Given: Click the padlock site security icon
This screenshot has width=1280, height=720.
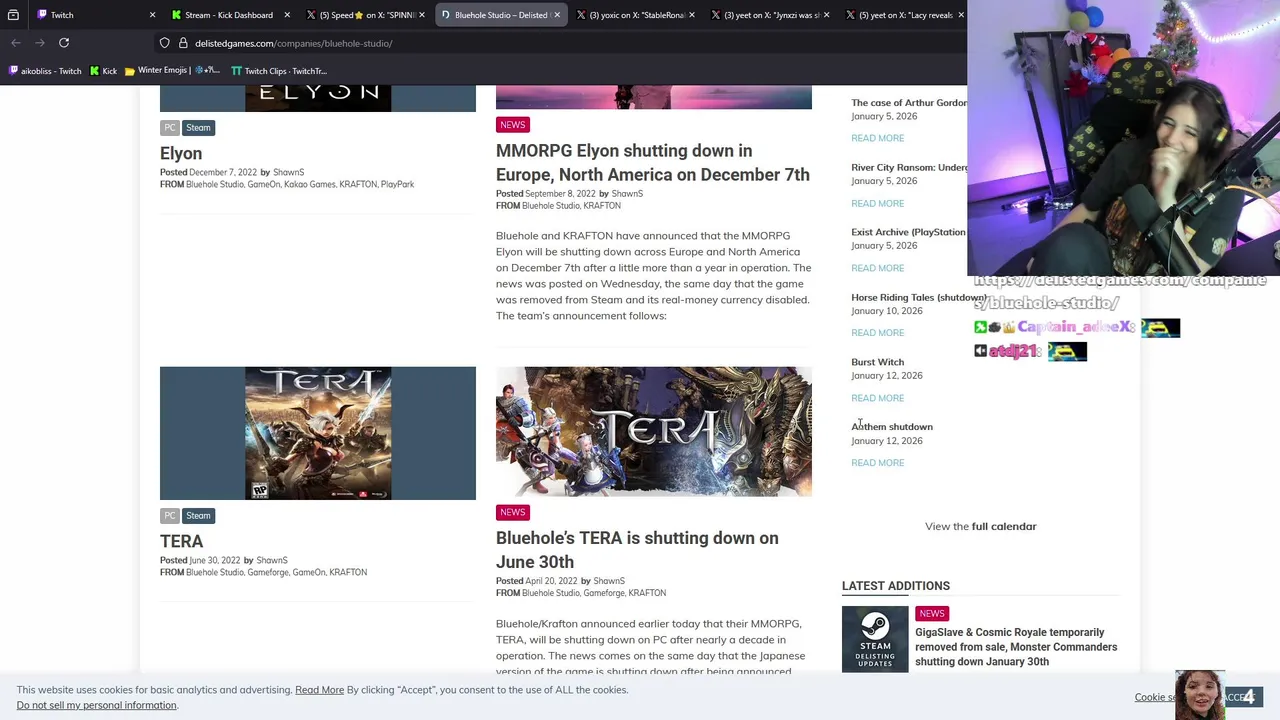Looking at the screenshot, I should 183,43.
